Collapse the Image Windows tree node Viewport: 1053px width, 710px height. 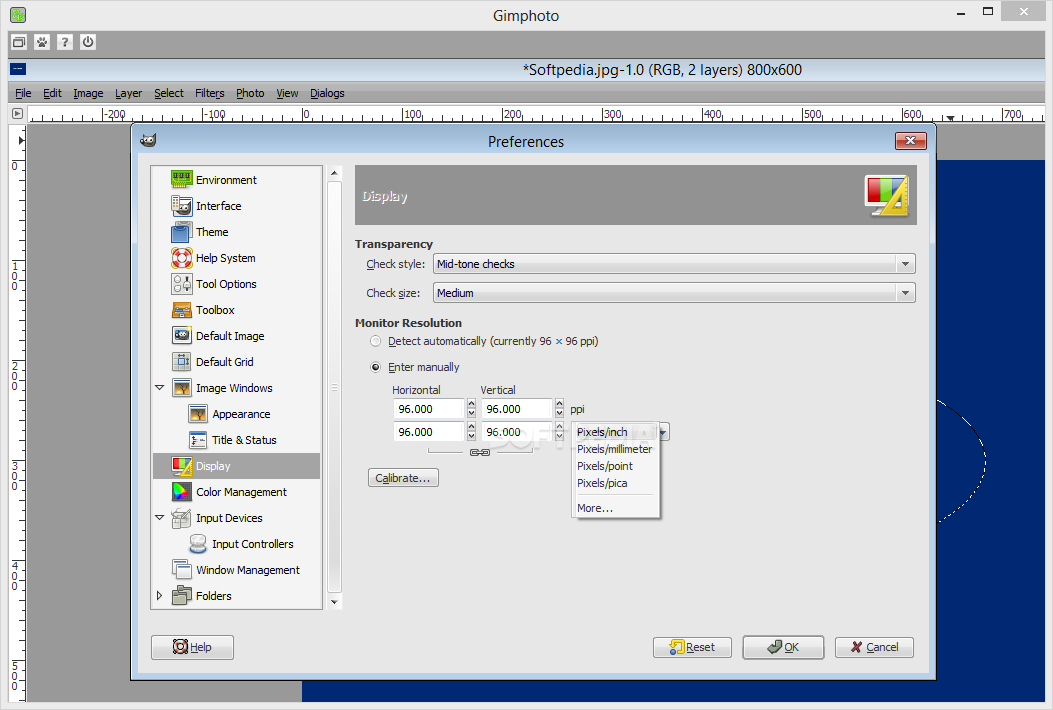point(160,388)
